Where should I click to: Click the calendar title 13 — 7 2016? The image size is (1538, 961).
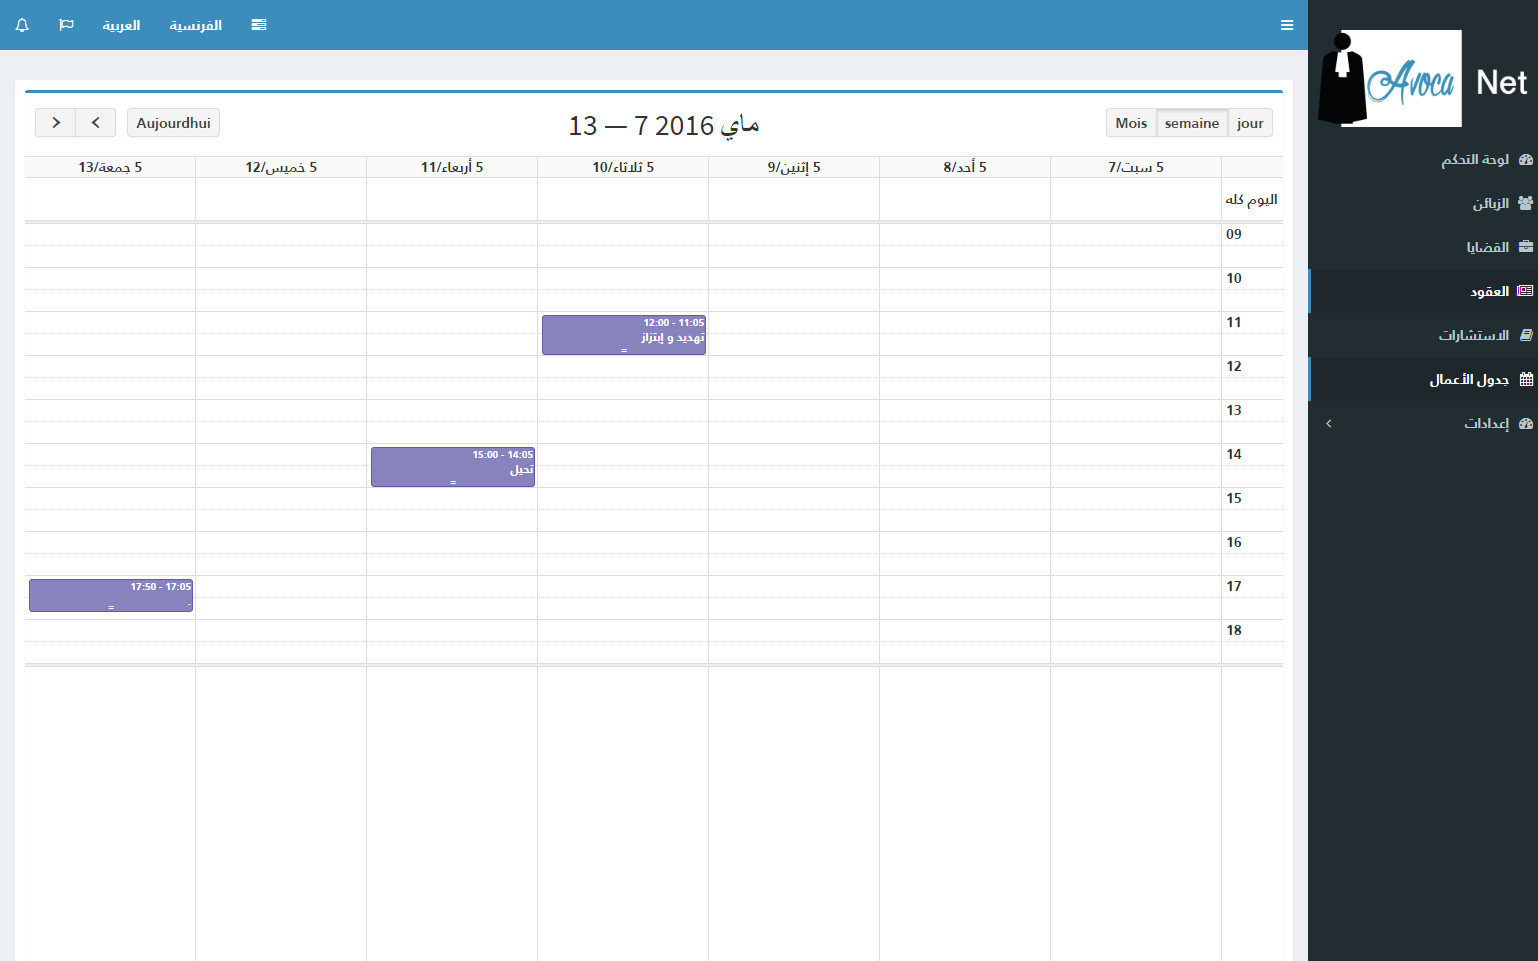[x=664, y=125]
